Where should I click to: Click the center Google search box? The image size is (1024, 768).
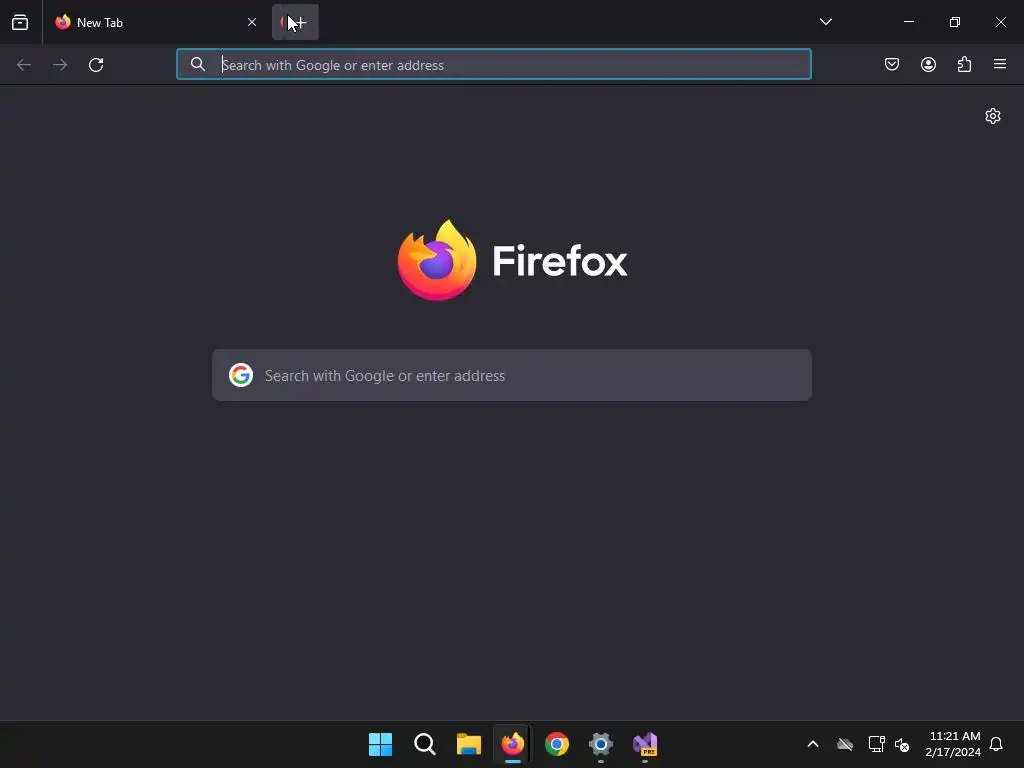pos(512,376)
